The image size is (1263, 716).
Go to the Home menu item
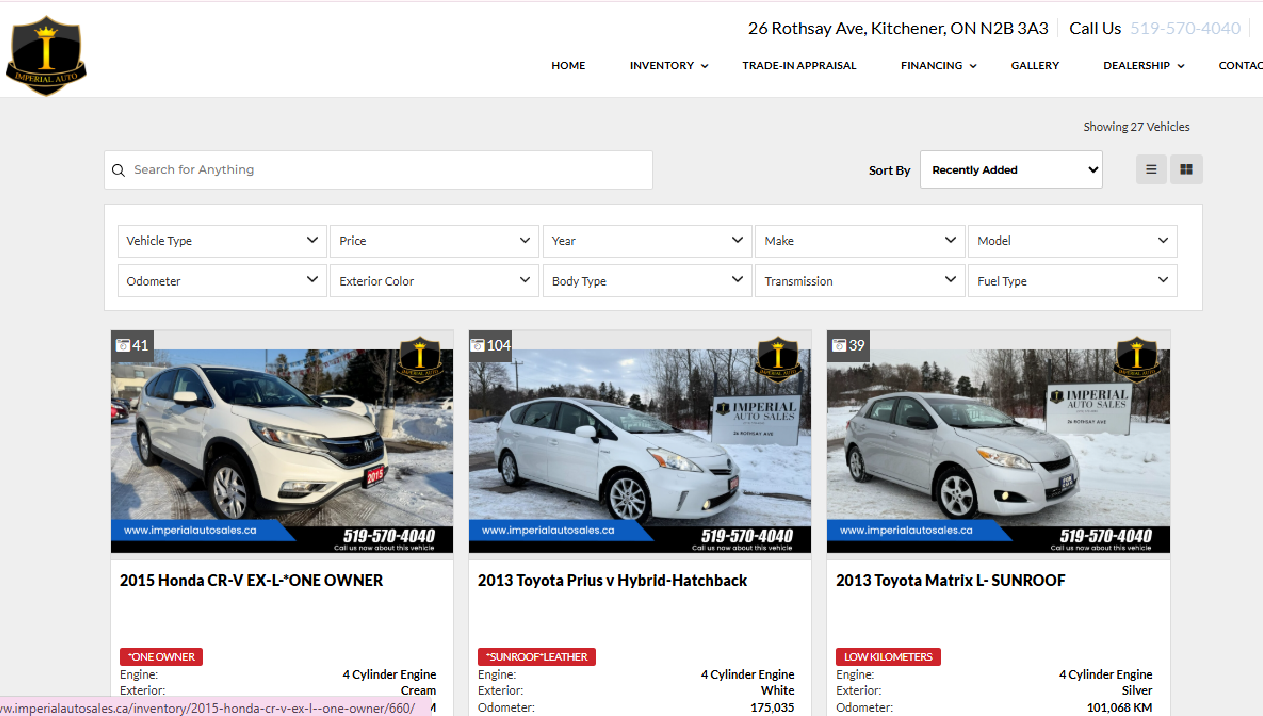click(568, 66)
